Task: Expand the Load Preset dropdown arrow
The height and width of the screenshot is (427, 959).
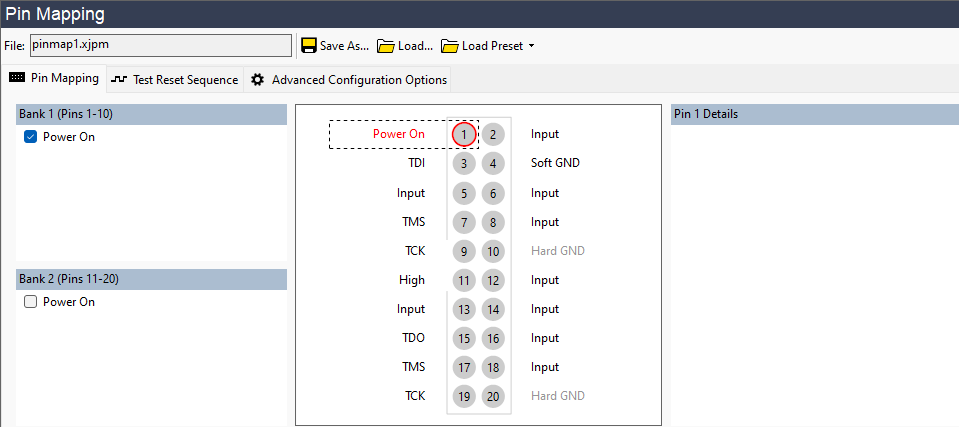Action: (532, 46)
